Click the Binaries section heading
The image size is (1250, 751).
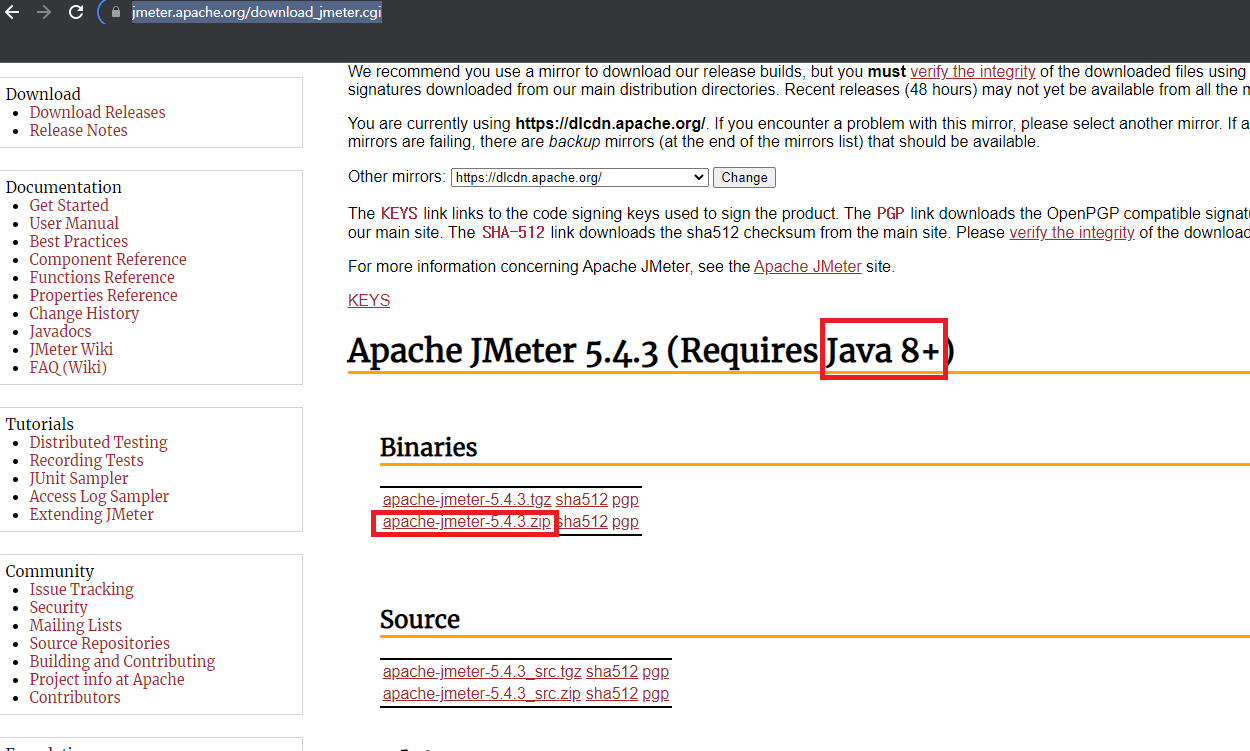point(429,447)
